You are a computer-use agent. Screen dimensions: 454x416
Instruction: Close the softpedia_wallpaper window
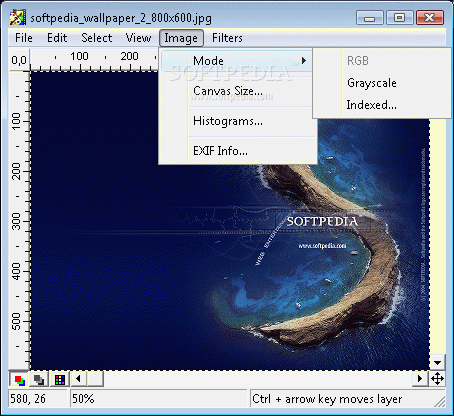point(430,18)
